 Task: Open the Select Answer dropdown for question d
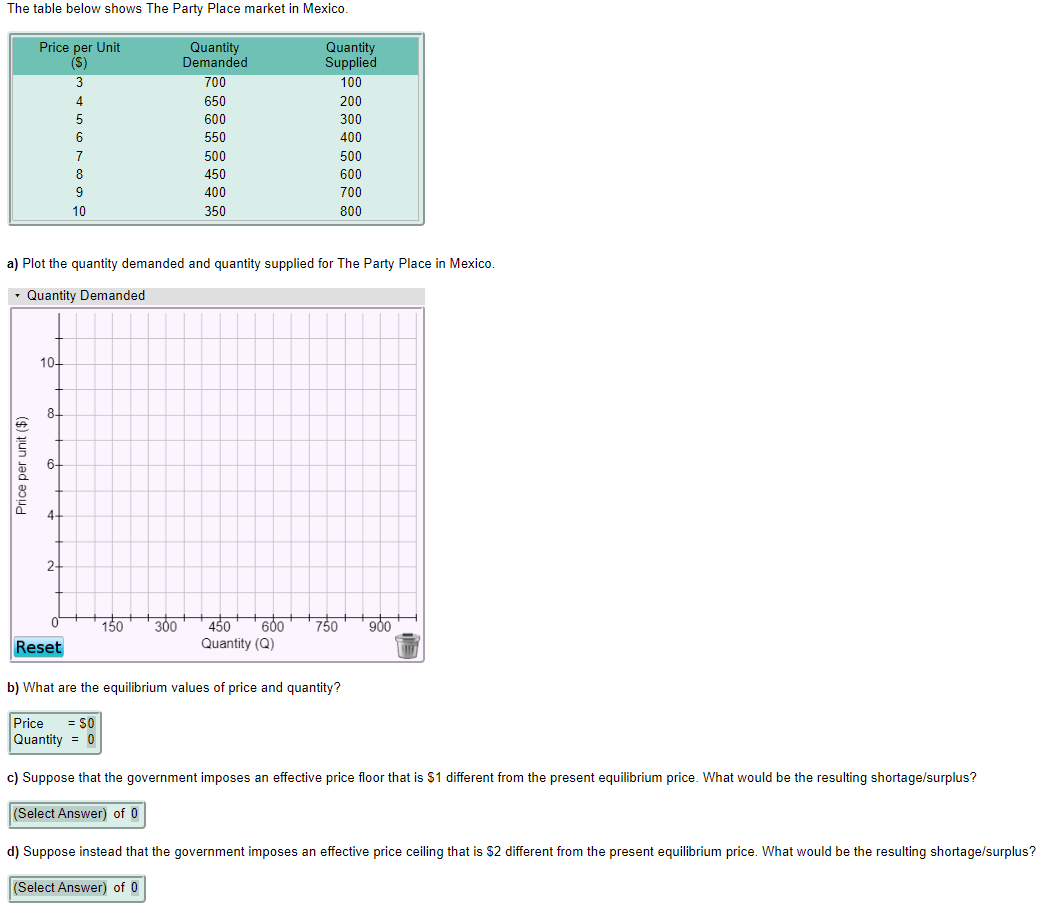tap(60, 888)
